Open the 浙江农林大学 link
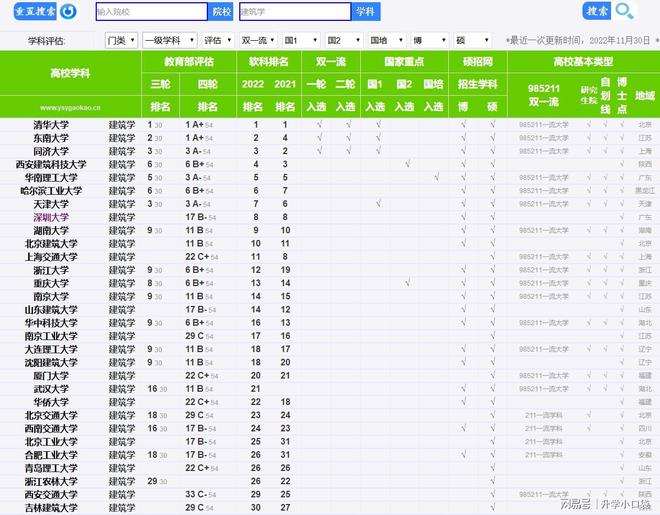Viewport: 660px width, 515px height. point(51,481)
